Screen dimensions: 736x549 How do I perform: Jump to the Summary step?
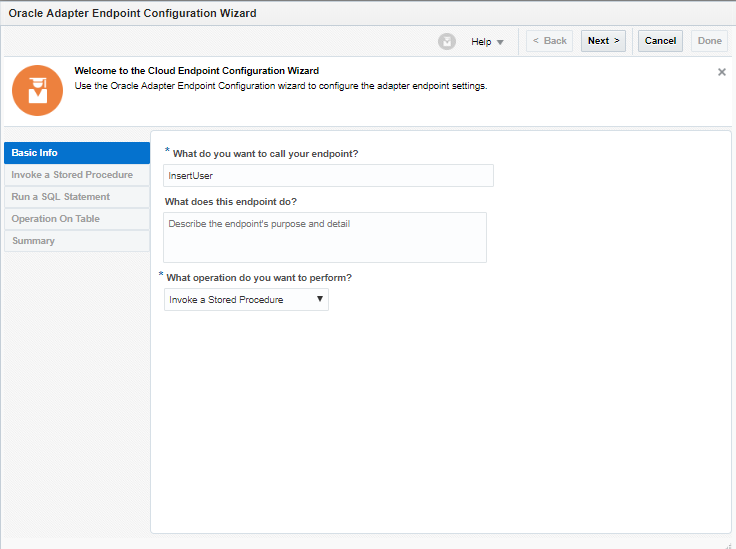pos(77,241)
